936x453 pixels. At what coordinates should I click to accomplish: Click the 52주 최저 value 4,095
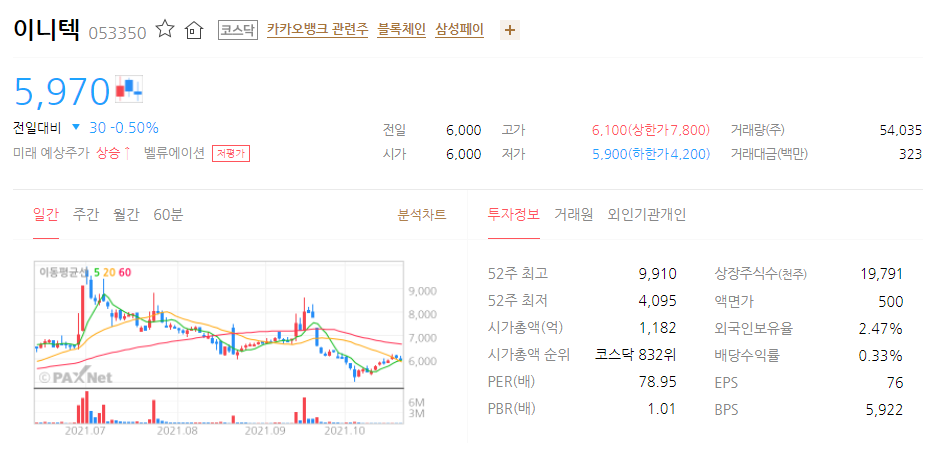pos(657,301)
